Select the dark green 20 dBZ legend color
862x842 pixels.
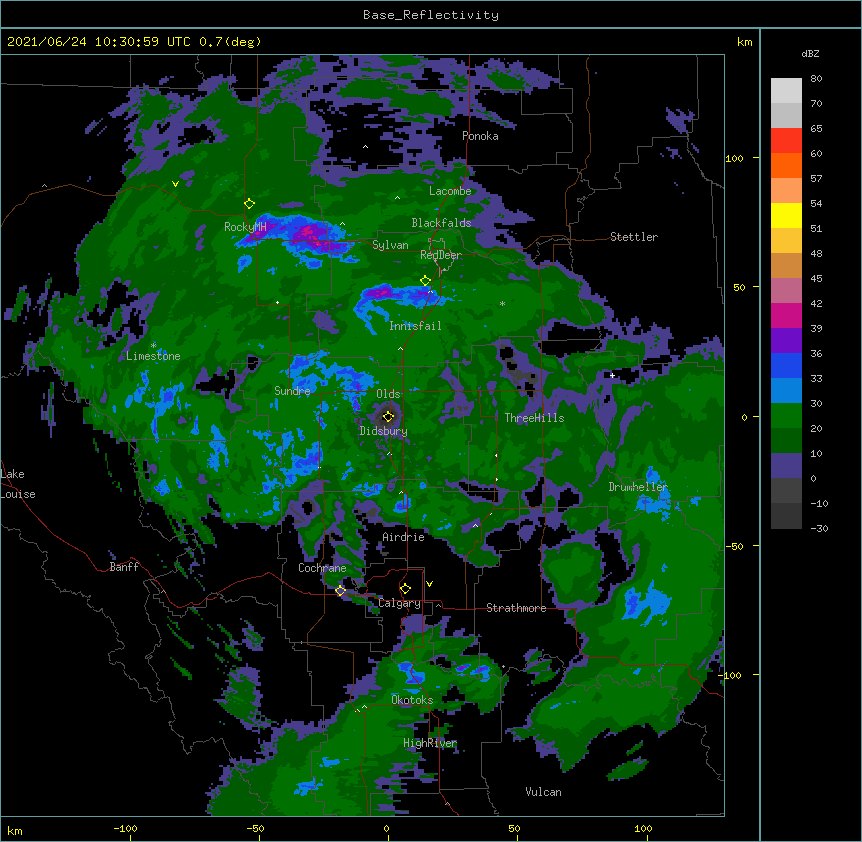(x=786, y=441)
